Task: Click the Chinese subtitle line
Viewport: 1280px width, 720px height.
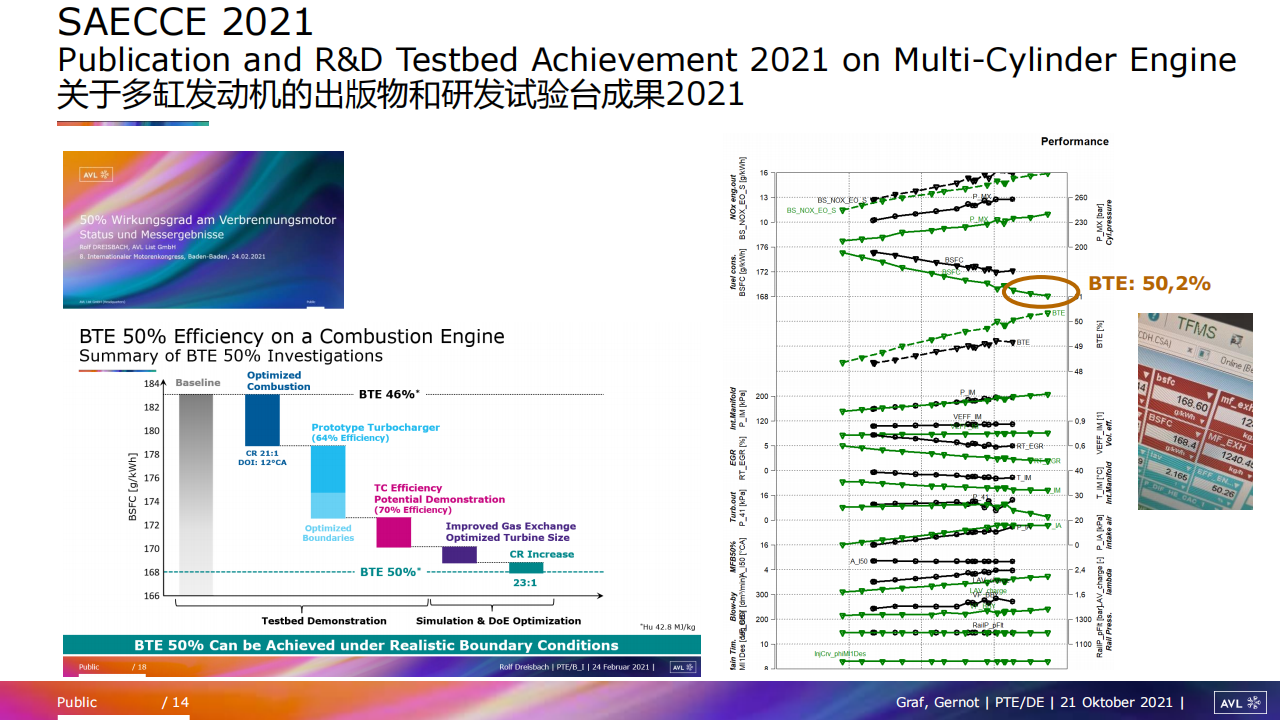Action: (400, 95)
